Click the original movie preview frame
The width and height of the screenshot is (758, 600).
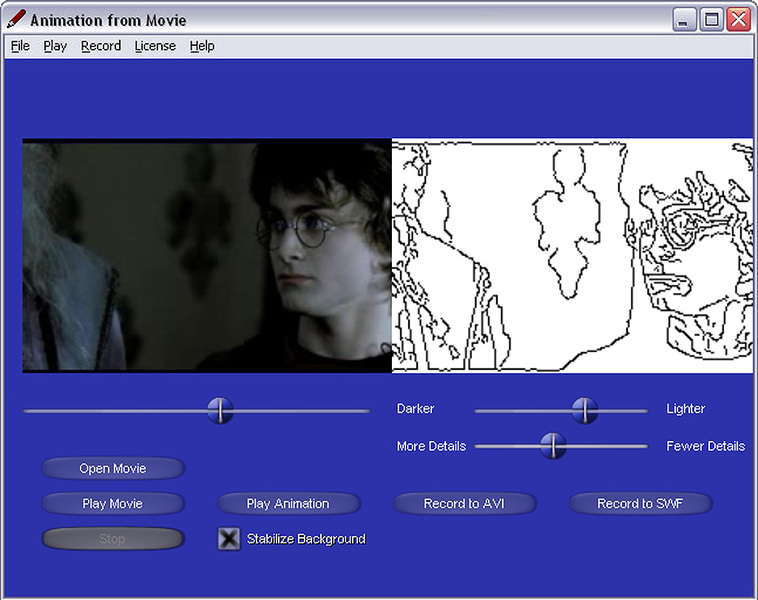coord(207,256)
